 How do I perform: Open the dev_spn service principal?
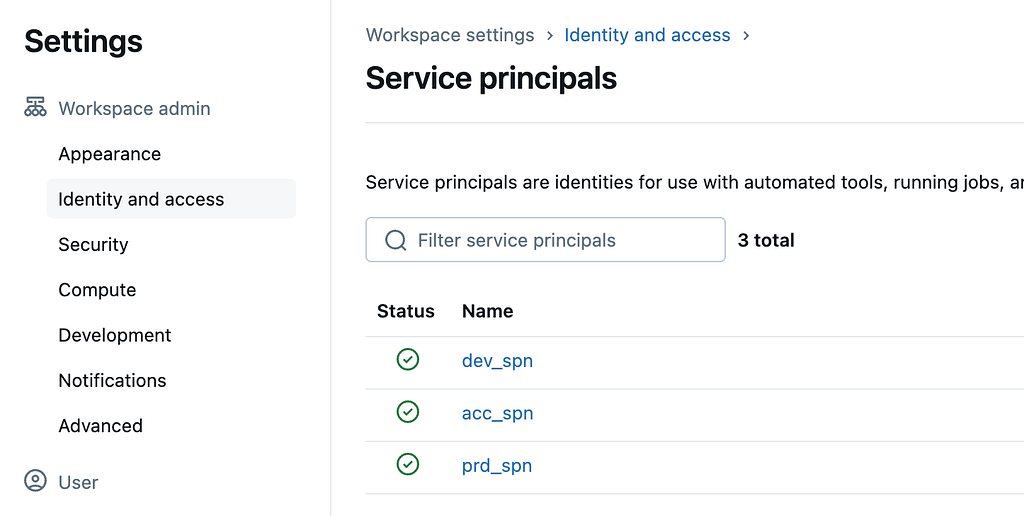tap(497, 361)
